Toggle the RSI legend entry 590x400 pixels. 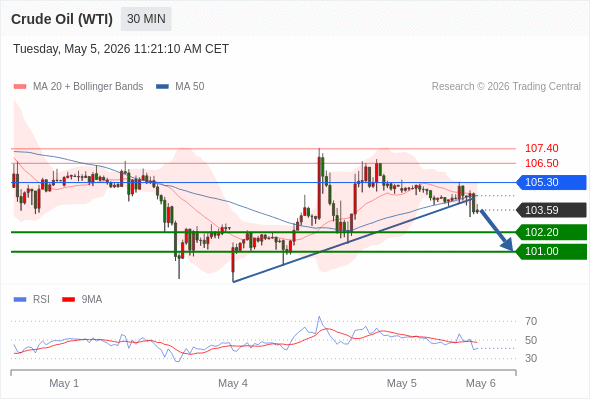tap(32, 300)
